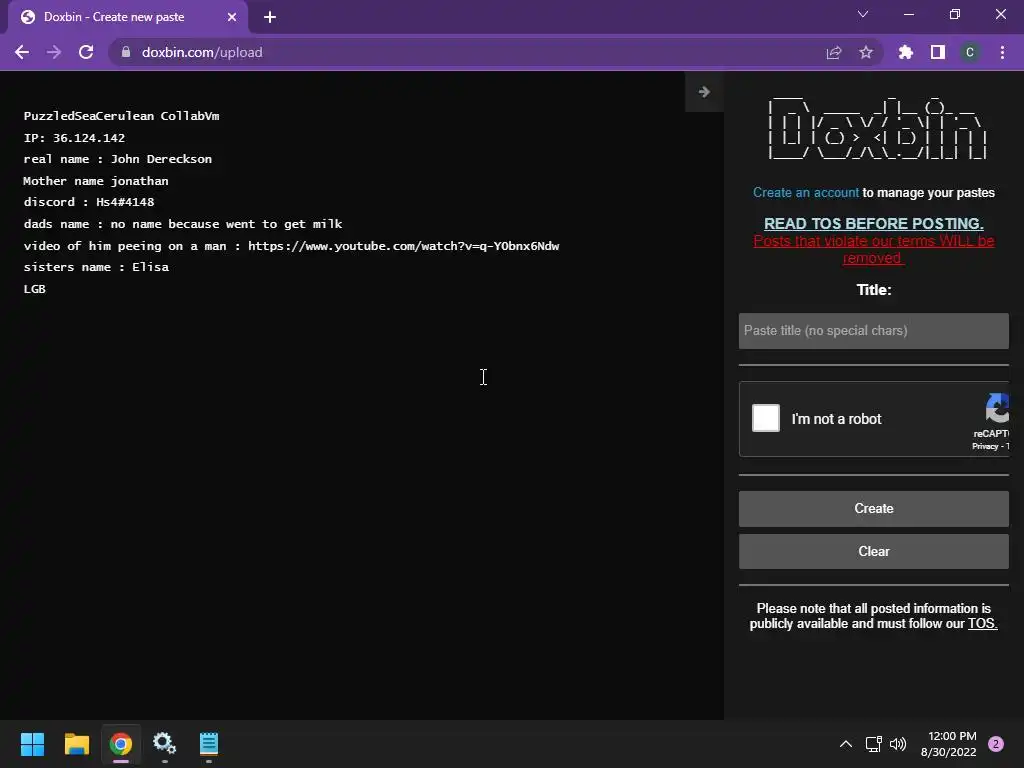The height and width of the screenshot is (768, 1024).
Task: Open the TOS link in the footer note
Action: 982,624
